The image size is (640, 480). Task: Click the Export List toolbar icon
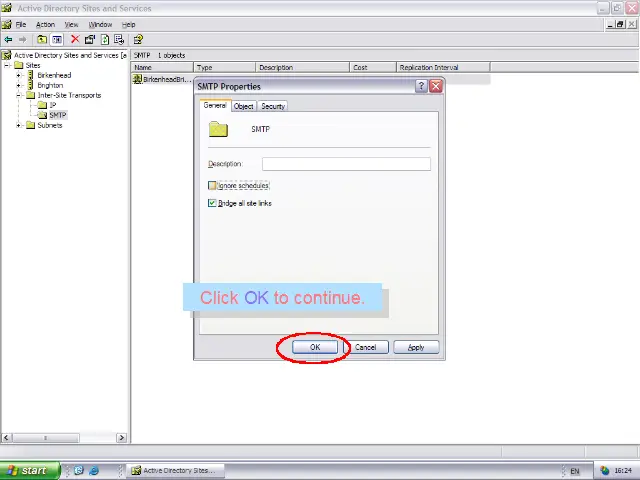[119, 40]
